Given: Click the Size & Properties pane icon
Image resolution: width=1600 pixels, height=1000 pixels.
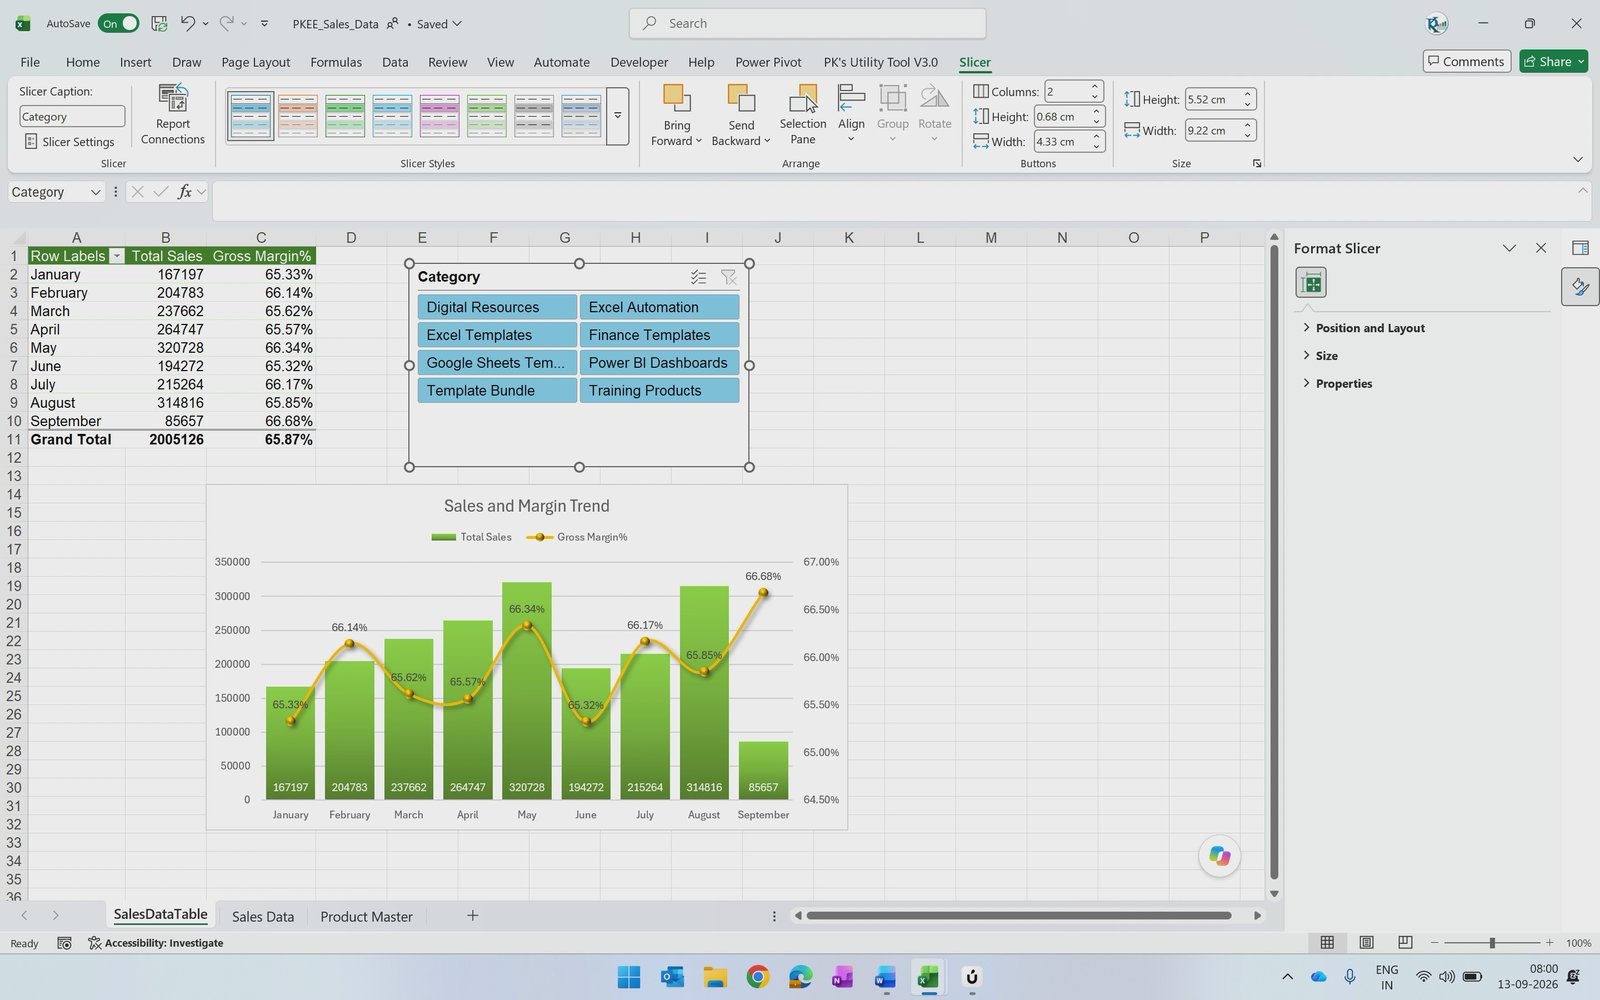Looking at the screenshot, I should point(1311,283).
